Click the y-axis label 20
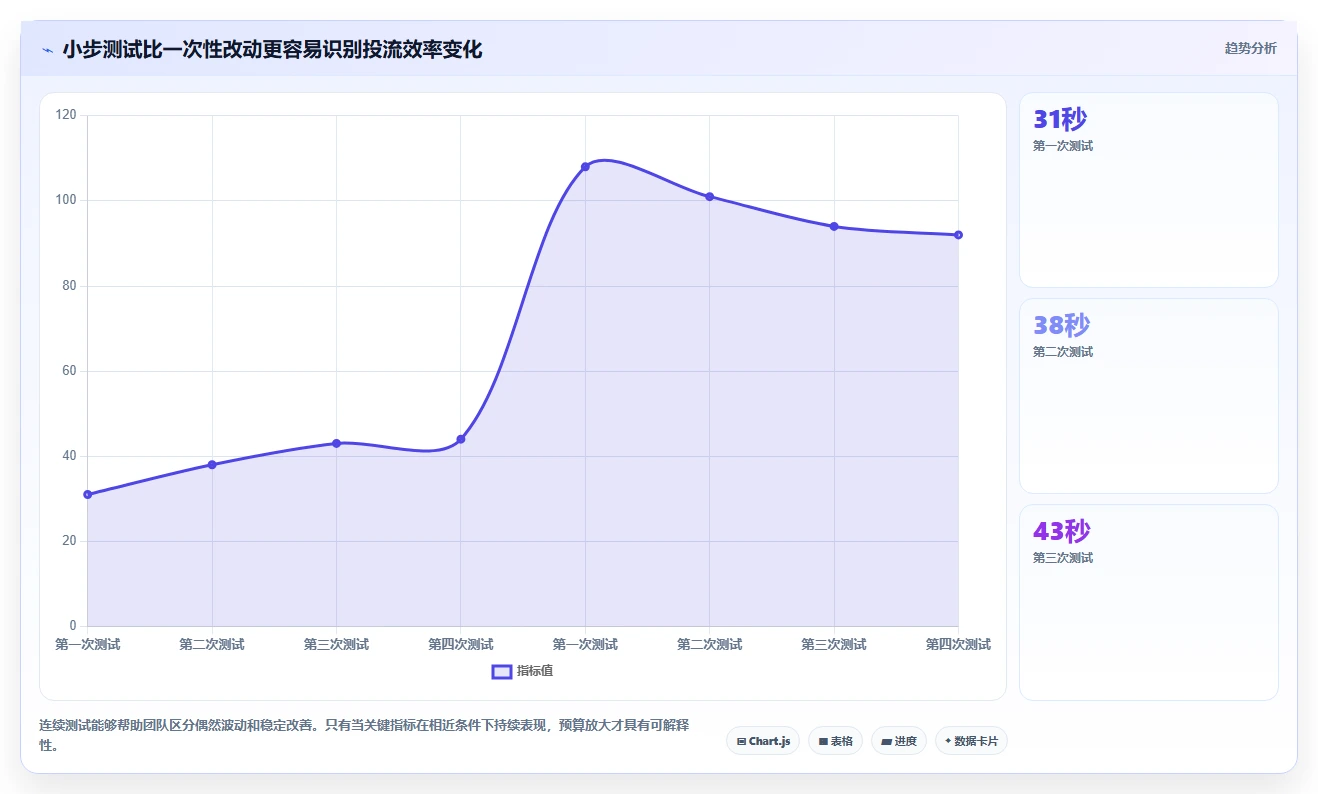 tap(69, 541)
